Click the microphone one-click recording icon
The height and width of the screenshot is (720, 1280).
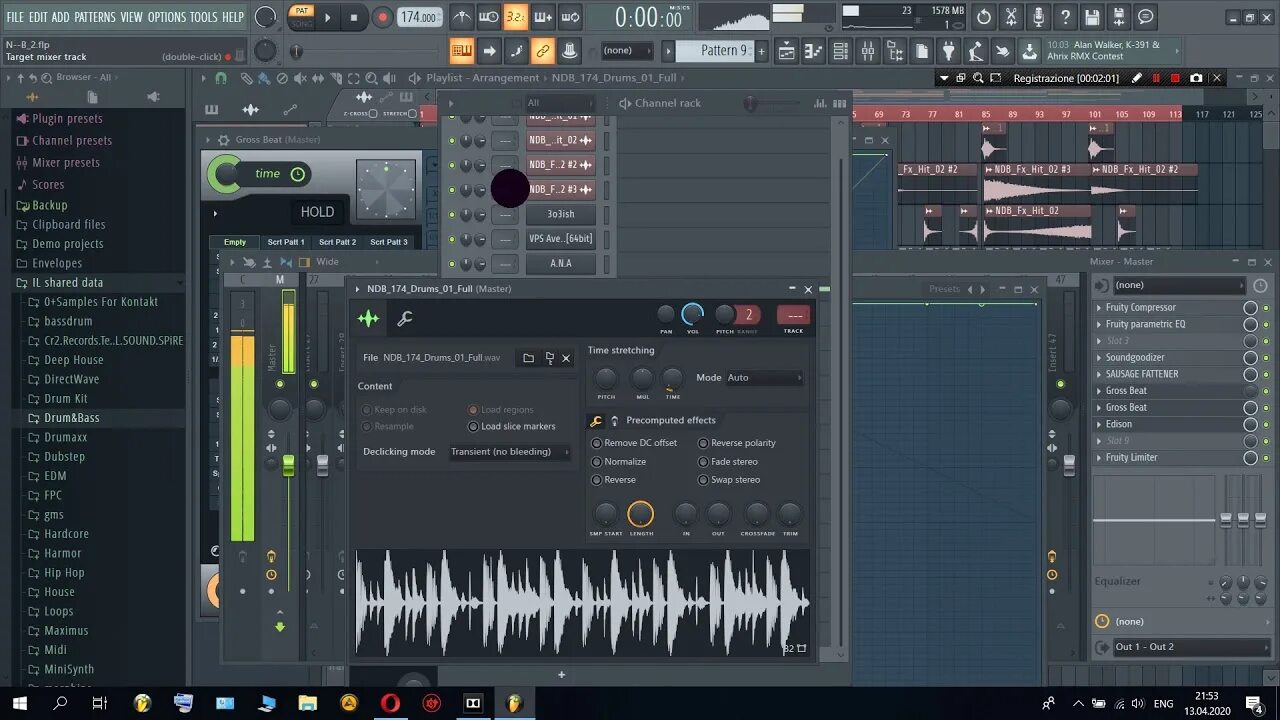point(1038,17)
